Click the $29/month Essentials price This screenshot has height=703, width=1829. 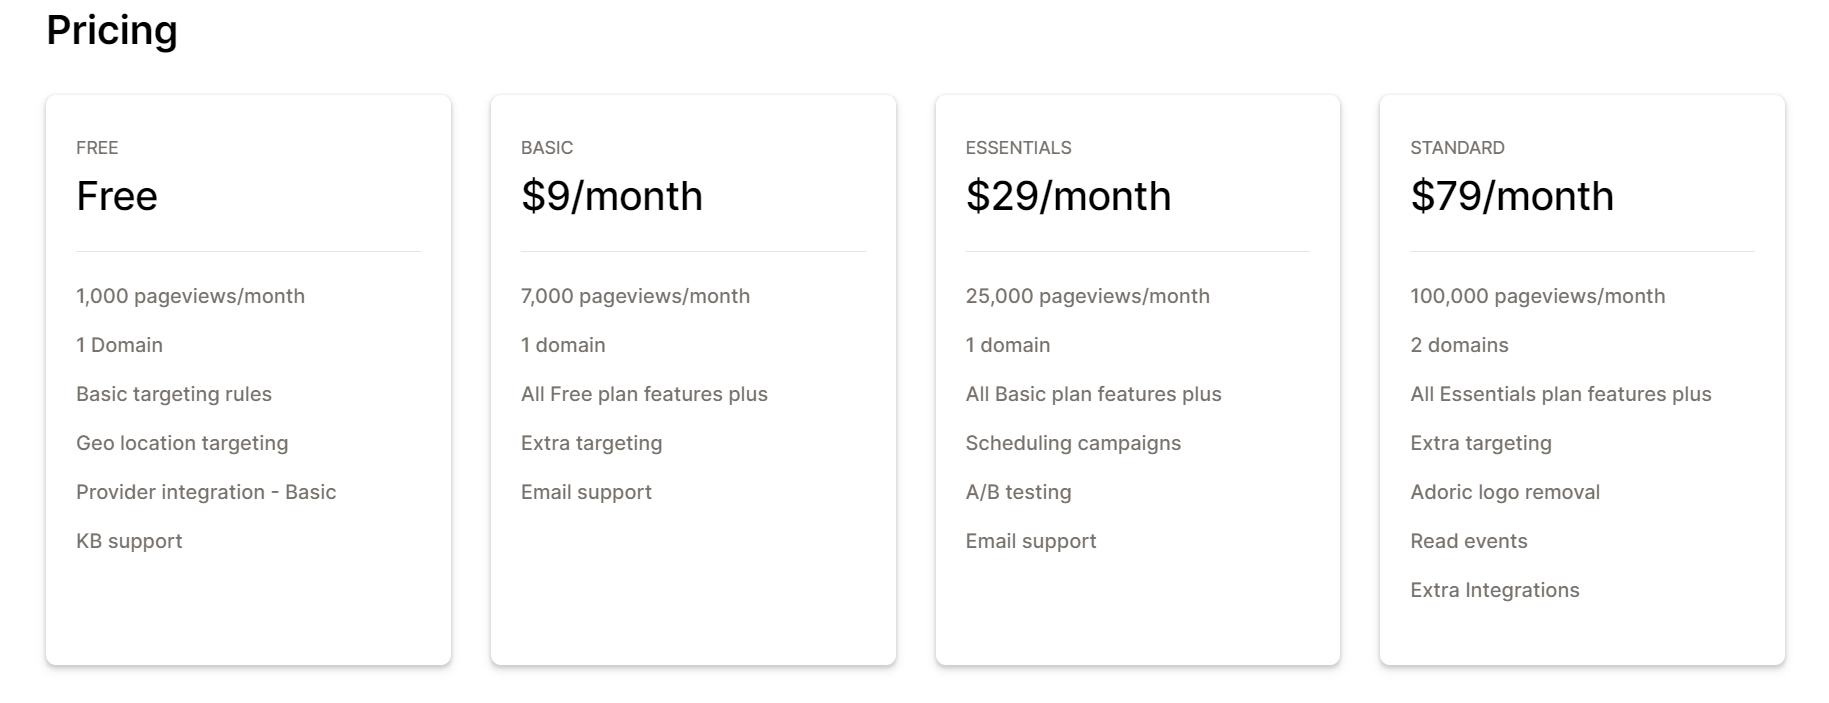pyautogui.click(x=1068, y=196)
